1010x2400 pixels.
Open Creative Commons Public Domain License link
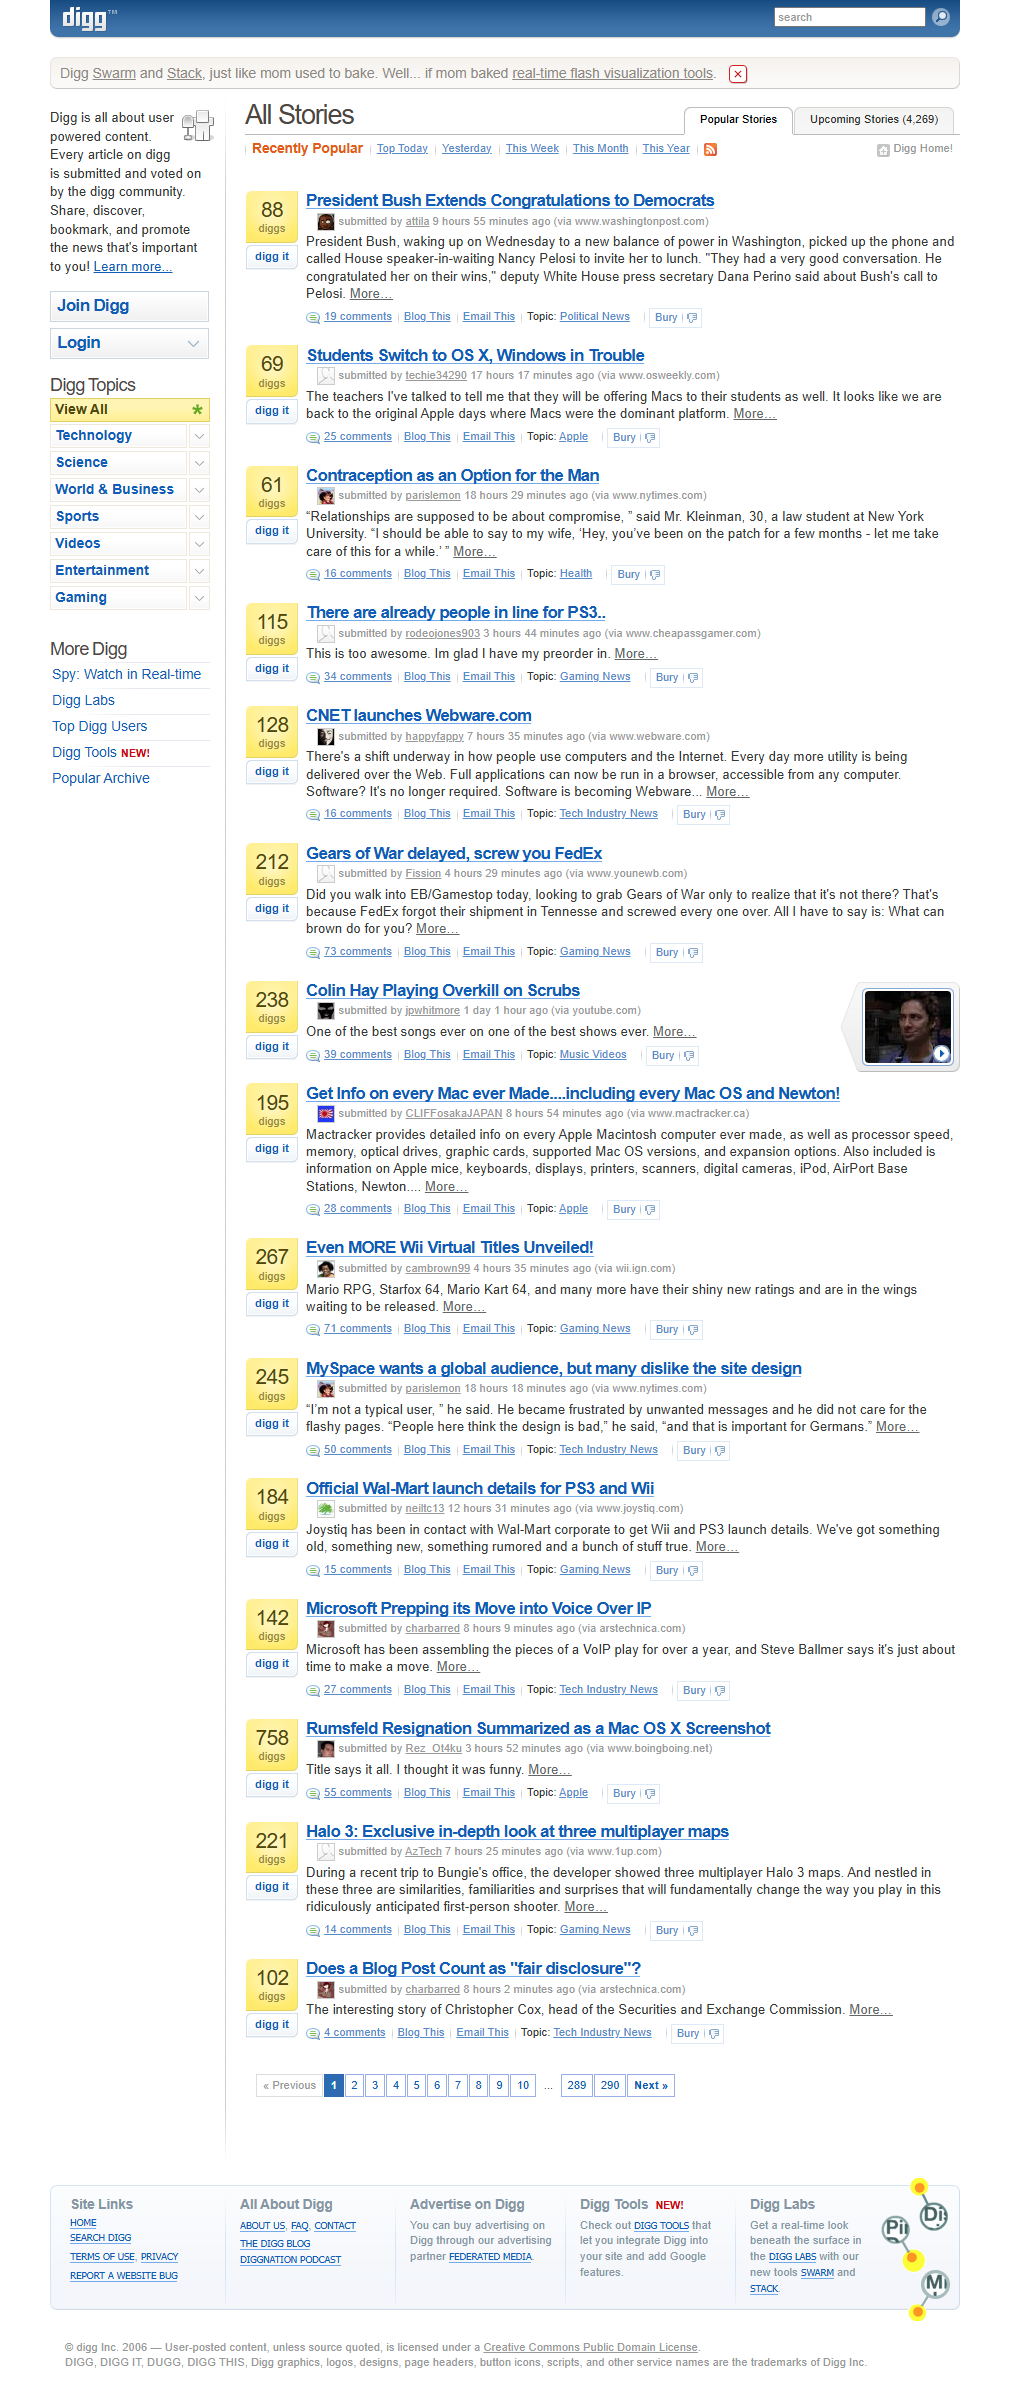591,2347
